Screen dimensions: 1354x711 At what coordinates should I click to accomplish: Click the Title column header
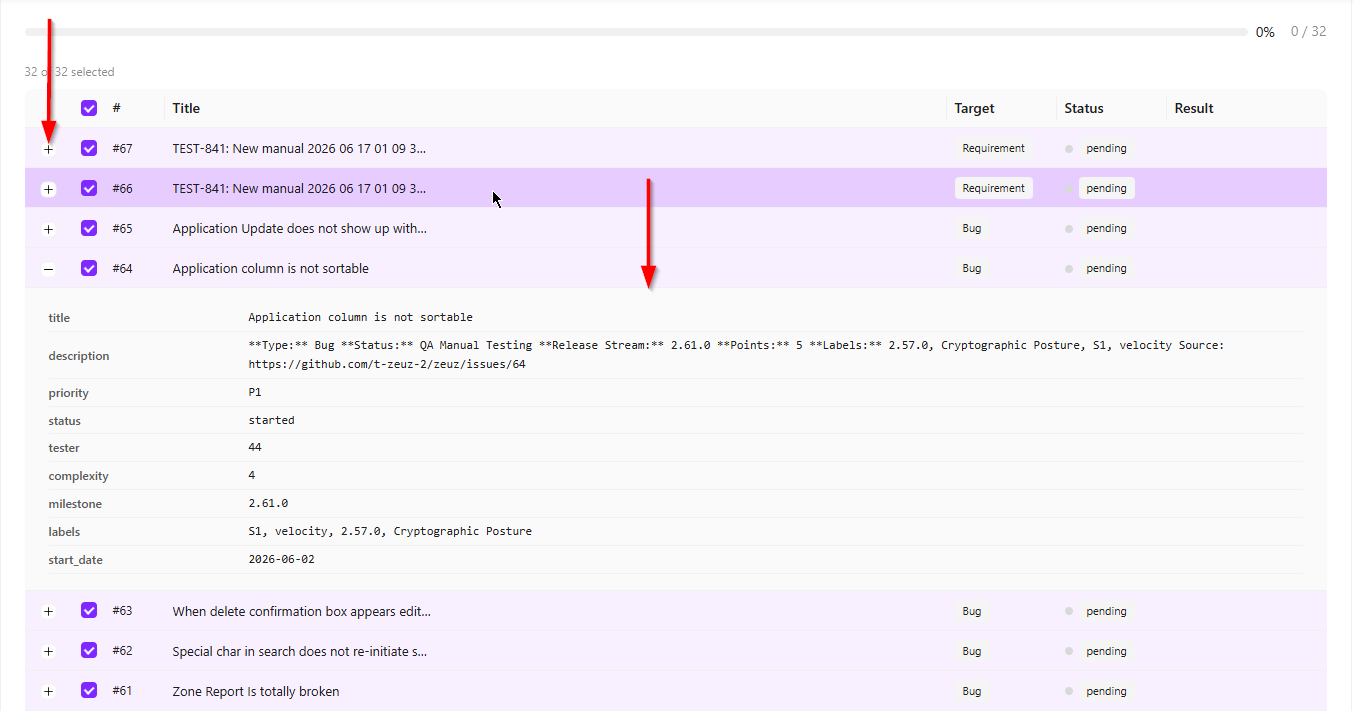pyautogui.click(x=186, y=108)
